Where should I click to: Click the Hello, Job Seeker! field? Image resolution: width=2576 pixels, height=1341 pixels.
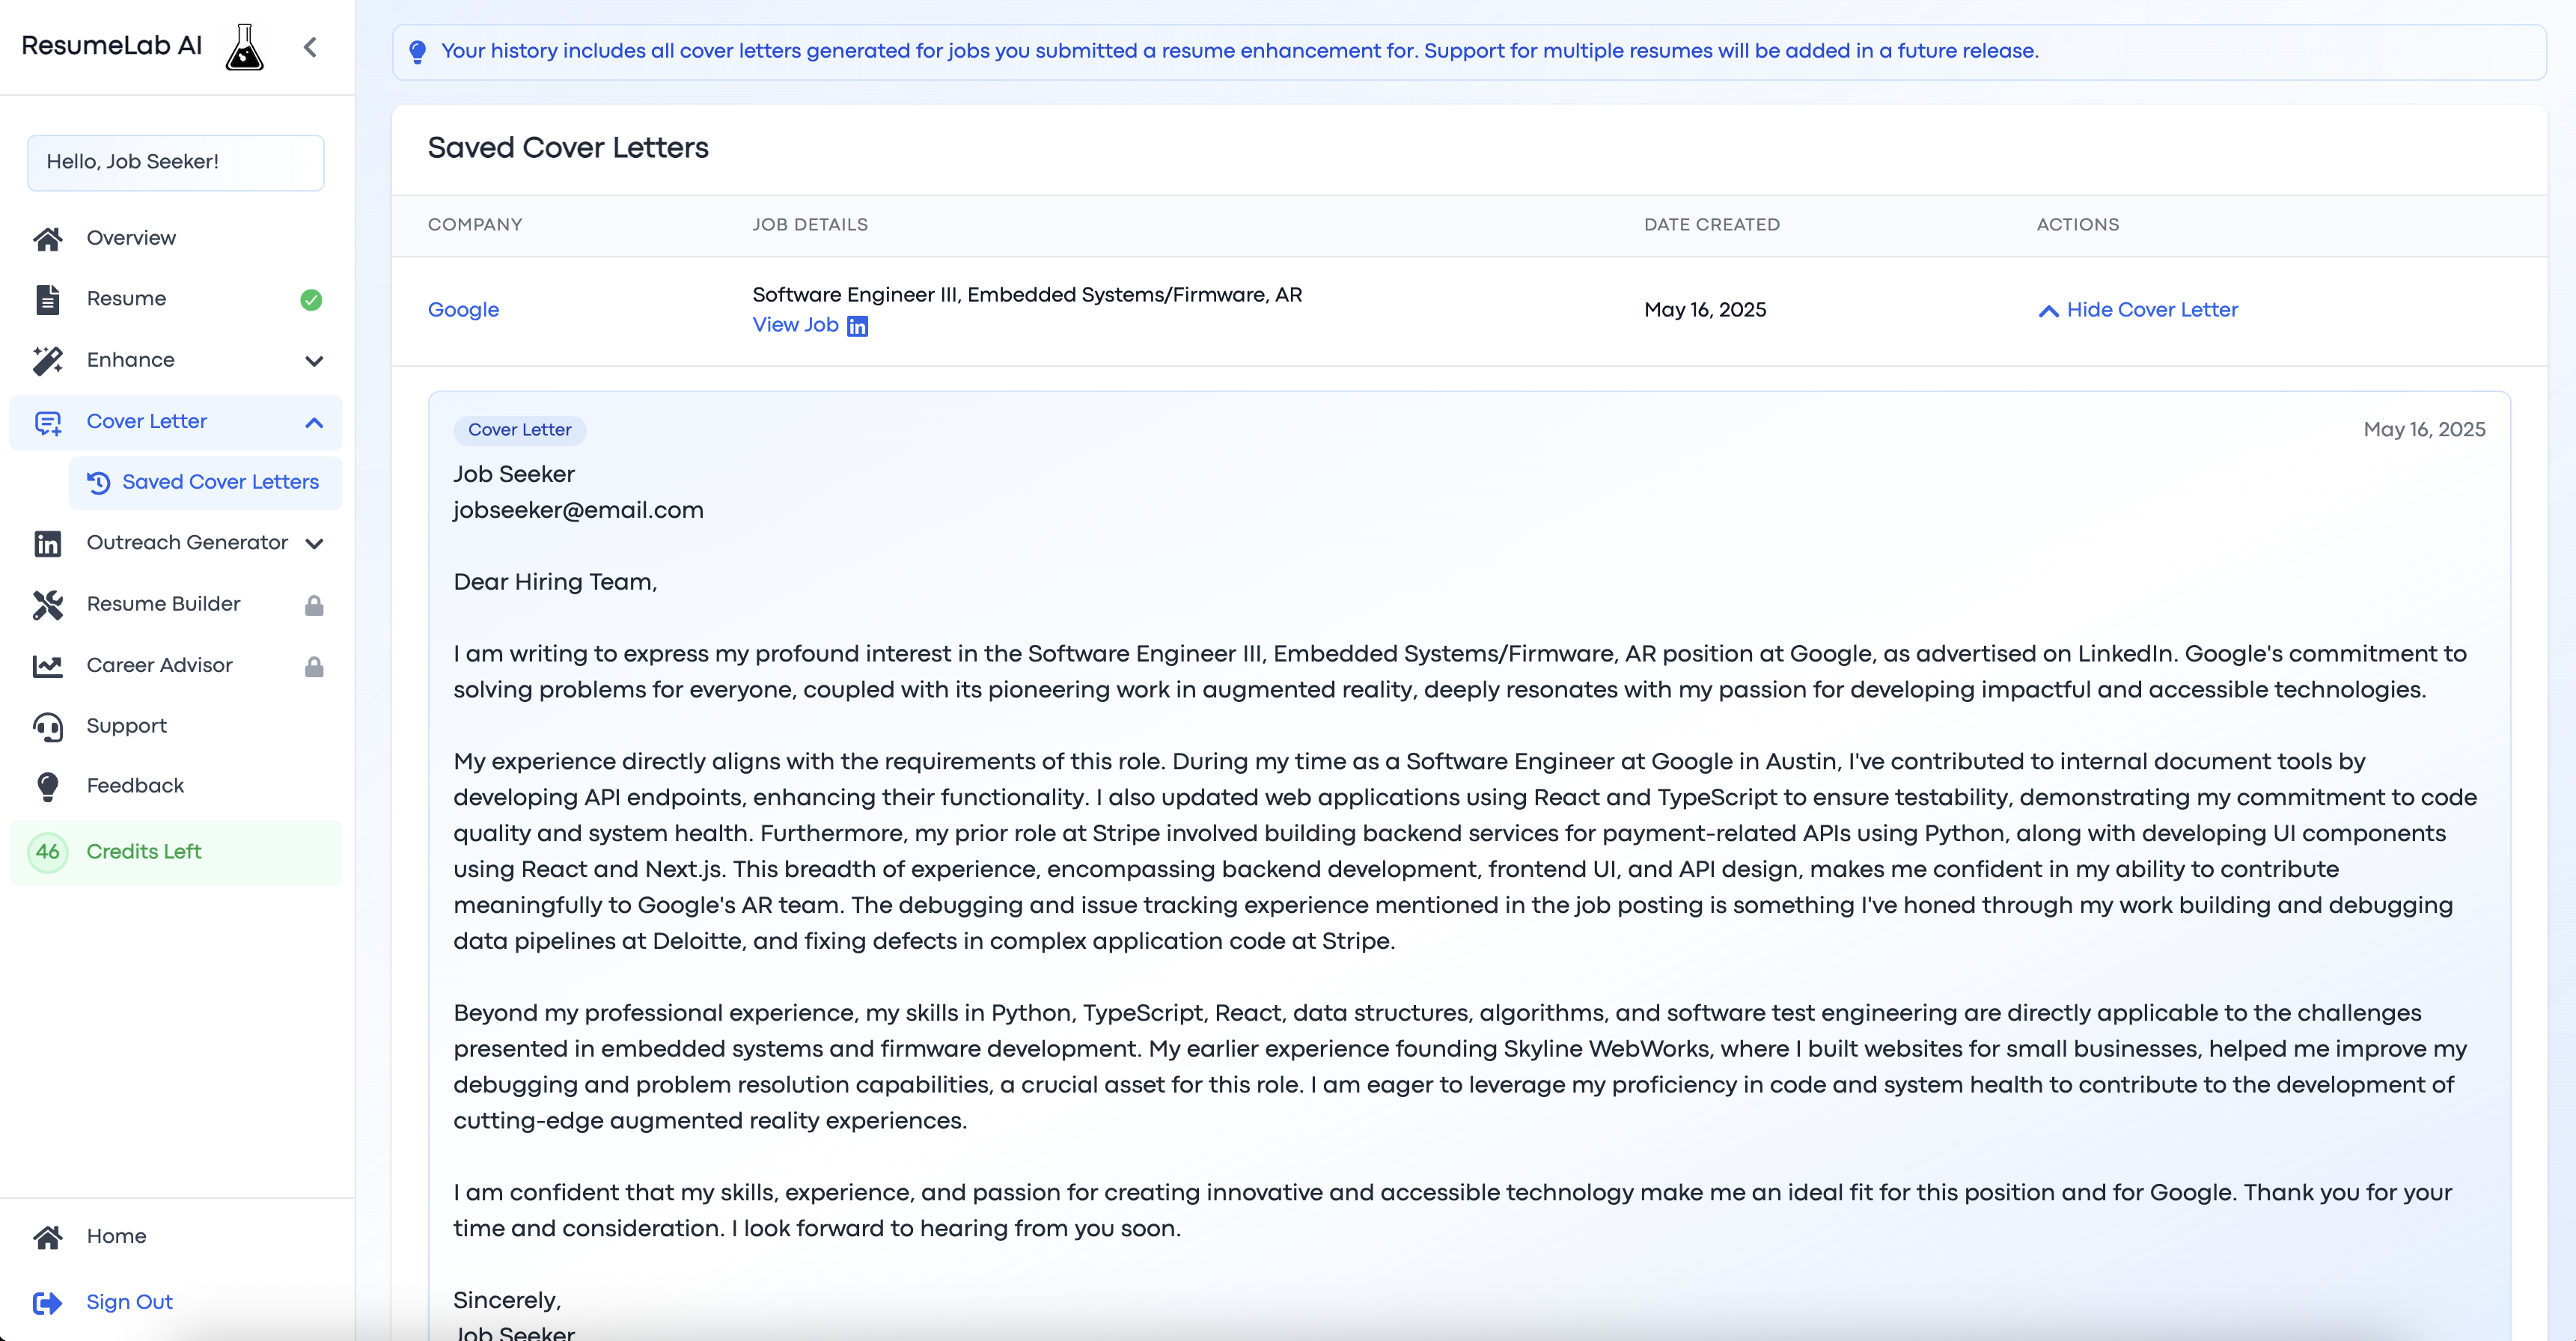[175, 162]
